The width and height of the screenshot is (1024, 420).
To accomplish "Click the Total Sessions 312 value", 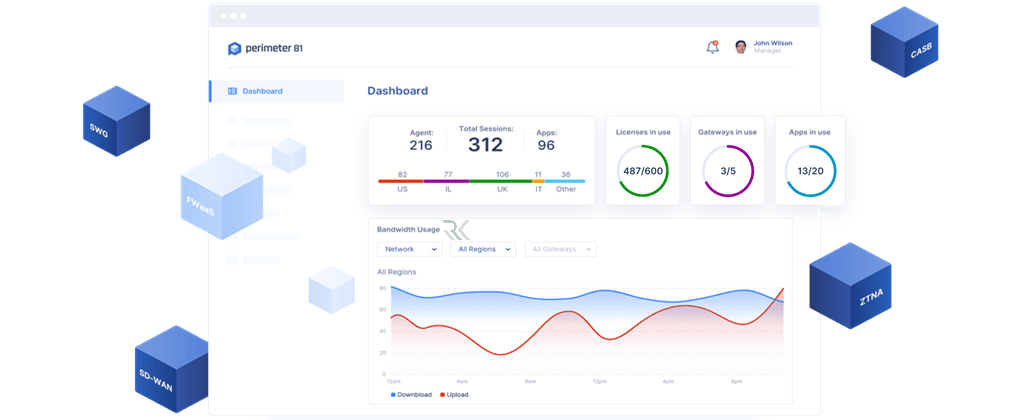I will tap(485, 145).
